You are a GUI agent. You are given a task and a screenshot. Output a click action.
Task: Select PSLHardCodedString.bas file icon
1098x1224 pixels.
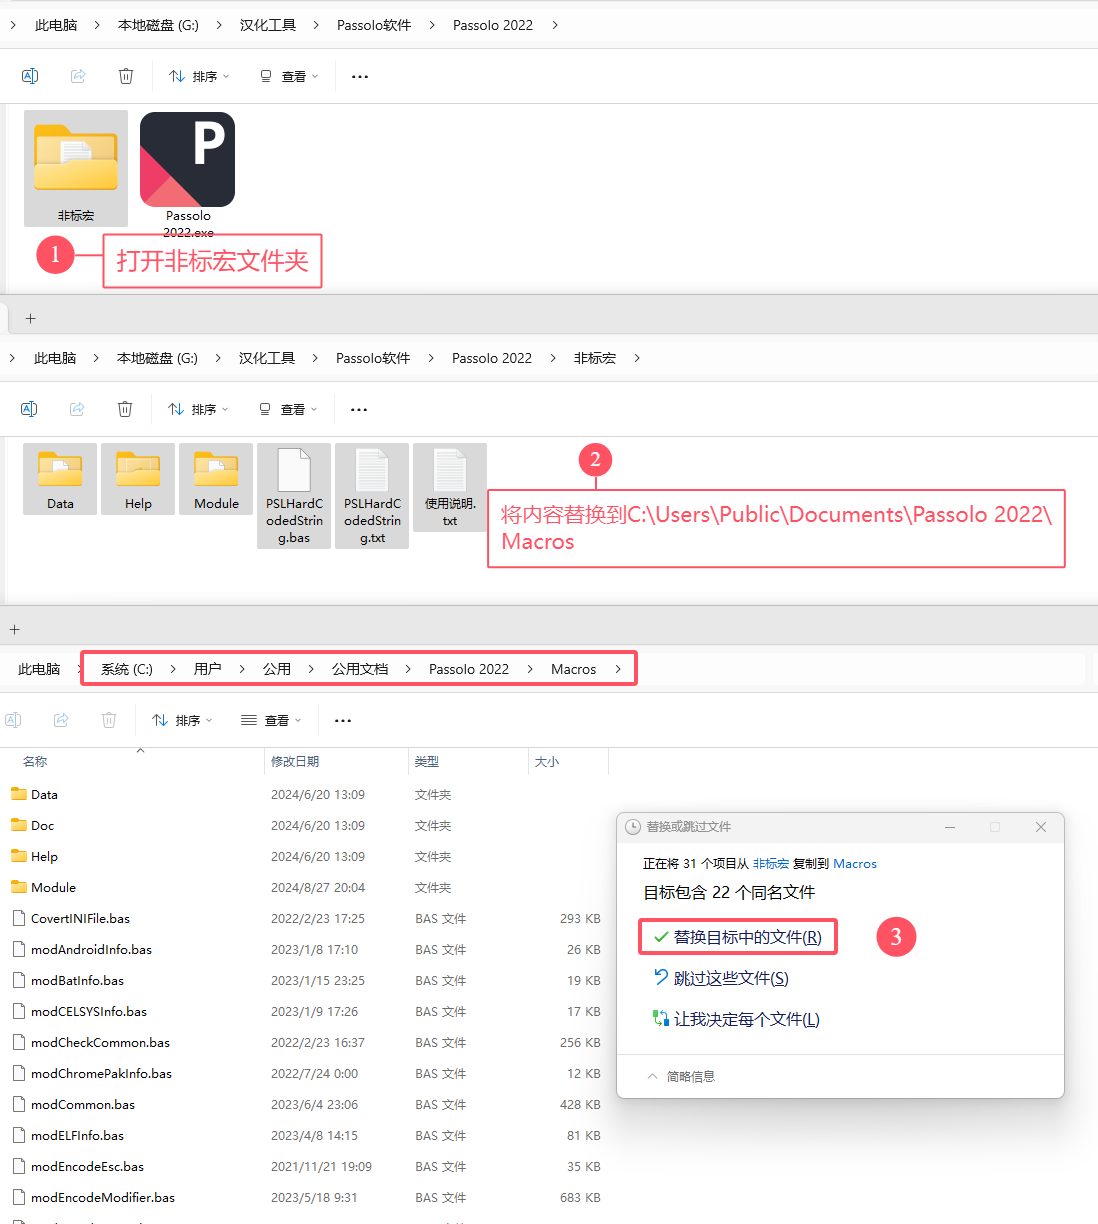[294, 496]
